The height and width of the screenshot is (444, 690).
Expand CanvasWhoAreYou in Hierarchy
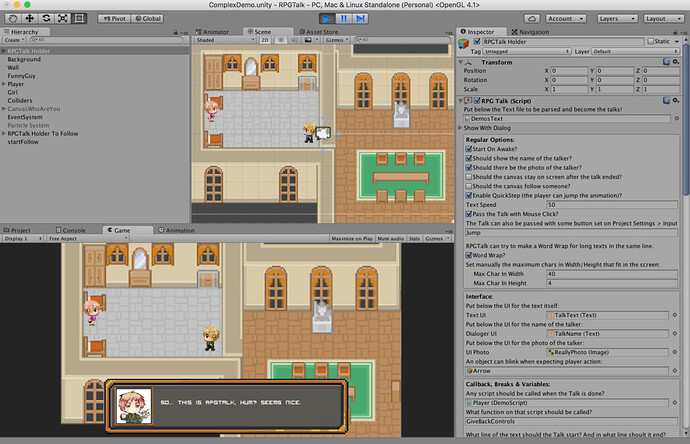tap(4, 109)
